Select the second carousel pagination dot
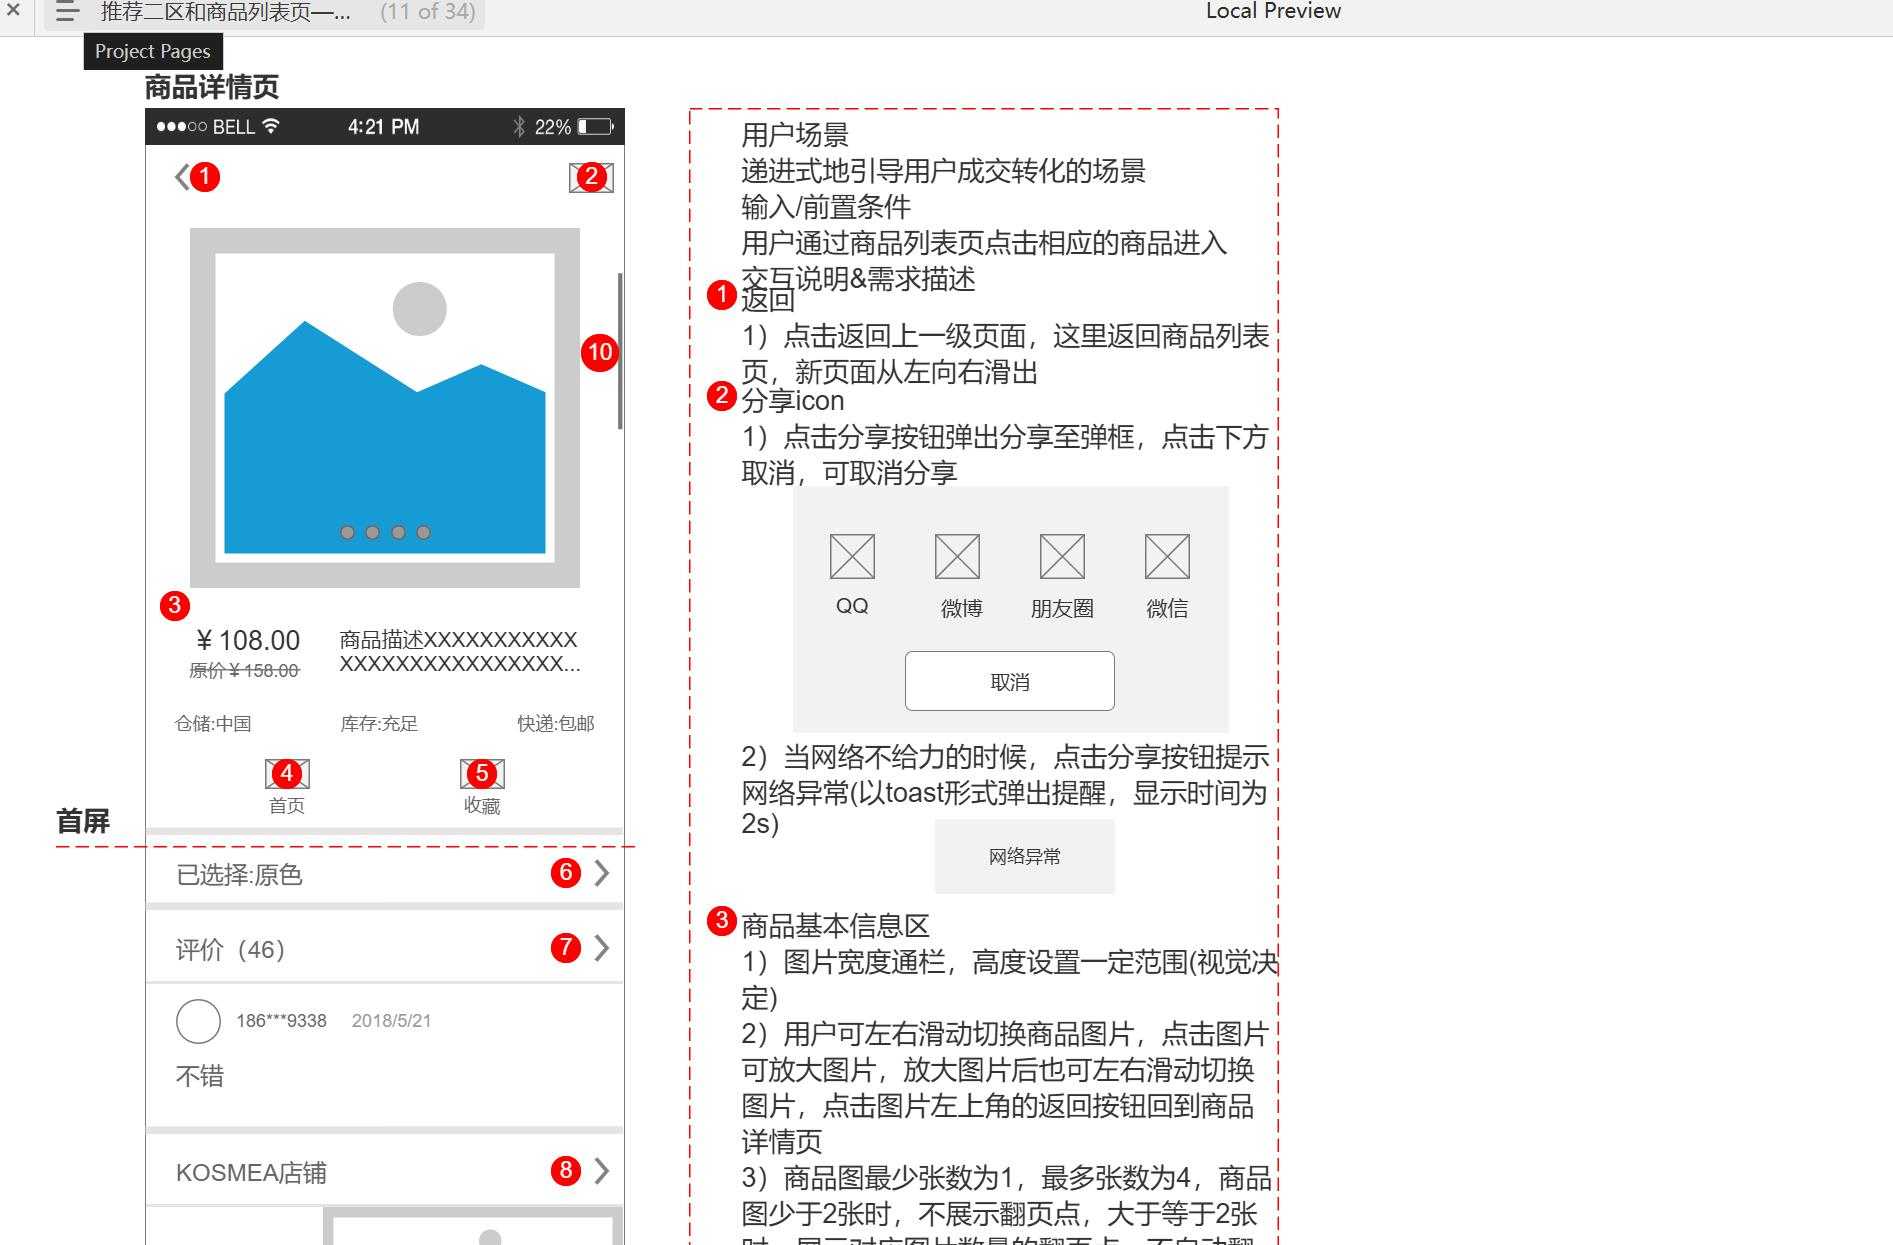Screen dimensions: 1893x1245 pos(371,532)
